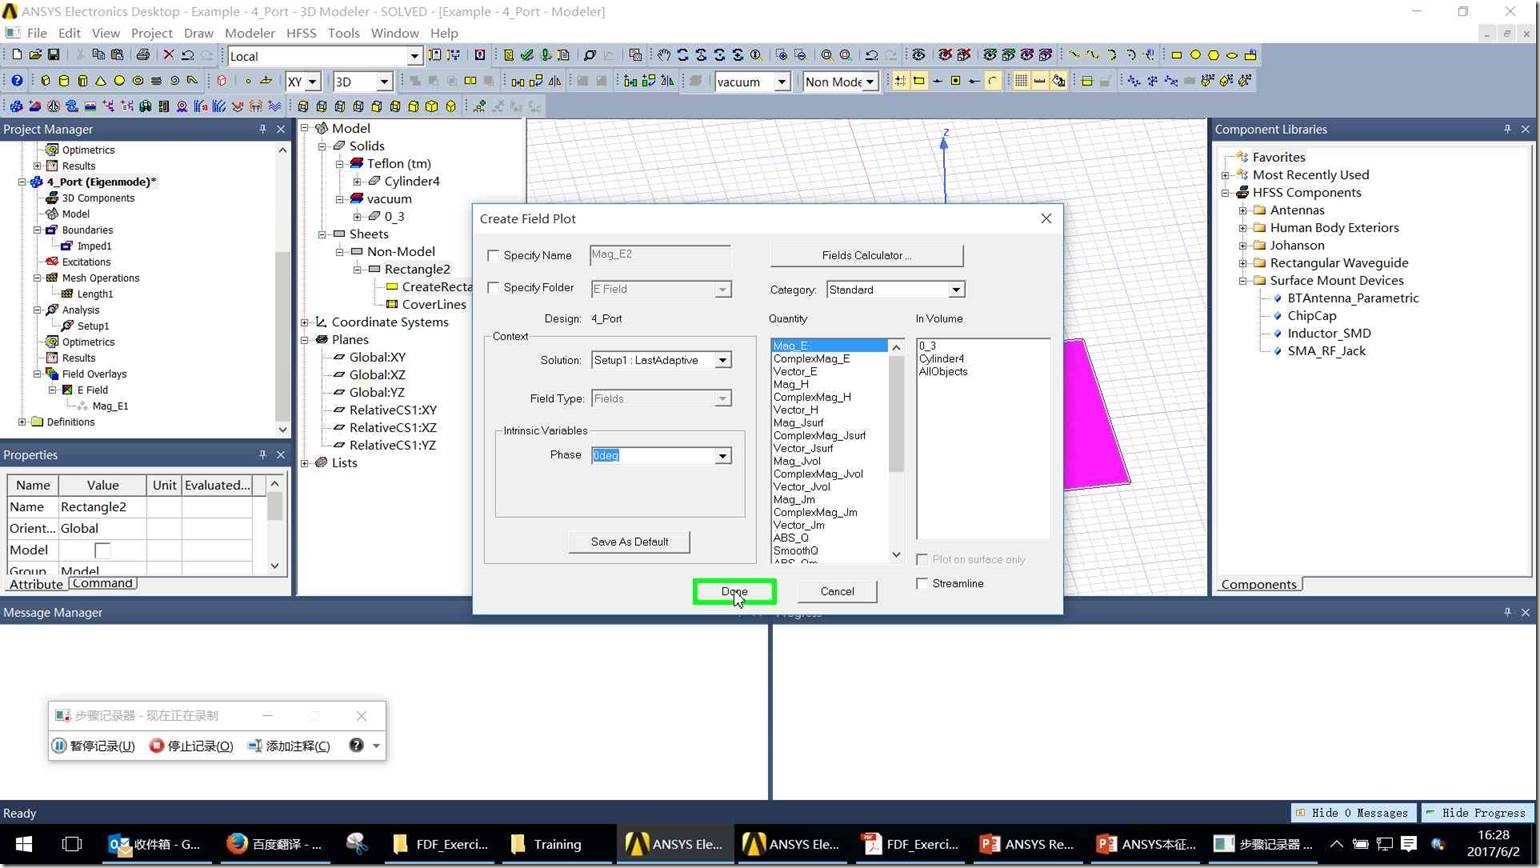Click the Validate green checkmark icon
Viewport: 1540px width, 868px height.
coord(527,55)
